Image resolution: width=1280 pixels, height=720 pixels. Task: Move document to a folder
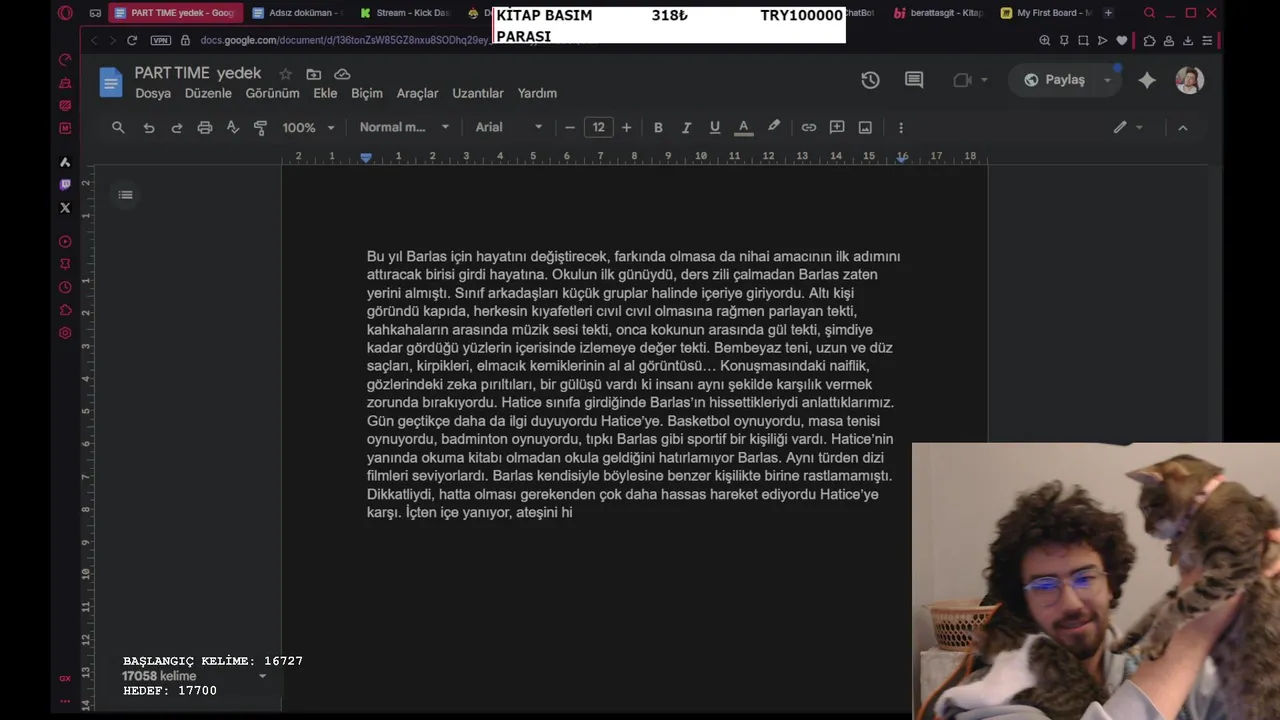pyautogui.click(x=314, y=74)
